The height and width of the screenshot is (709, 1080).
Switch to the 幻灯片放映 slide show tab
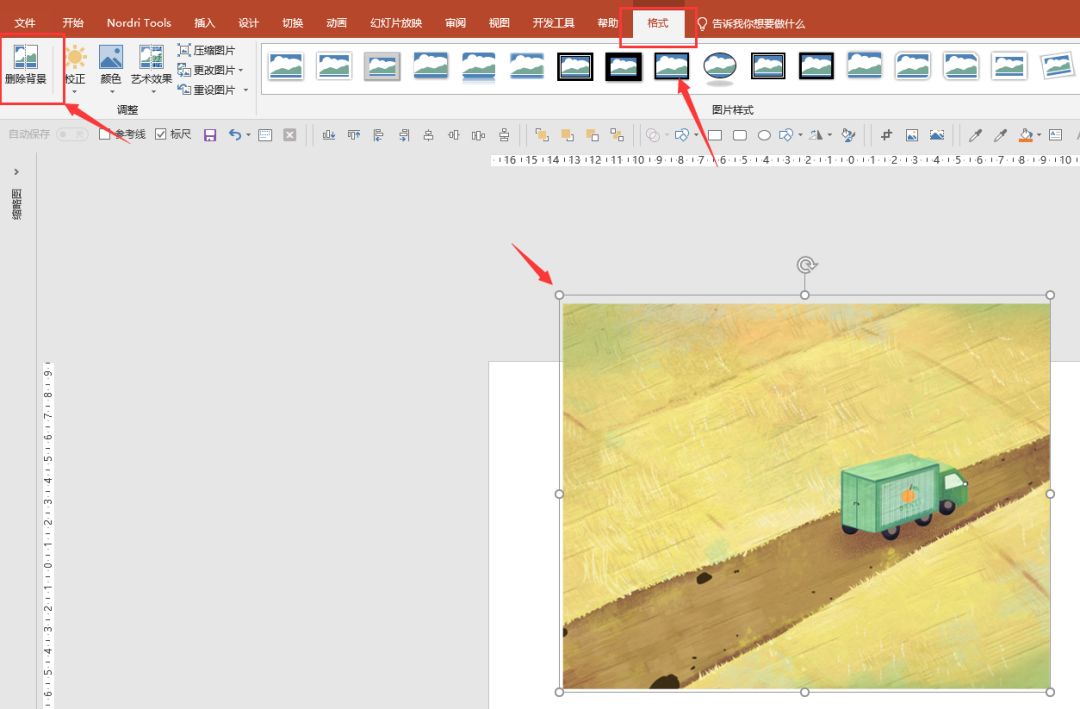pyautogui.click(x=396, y=23)
